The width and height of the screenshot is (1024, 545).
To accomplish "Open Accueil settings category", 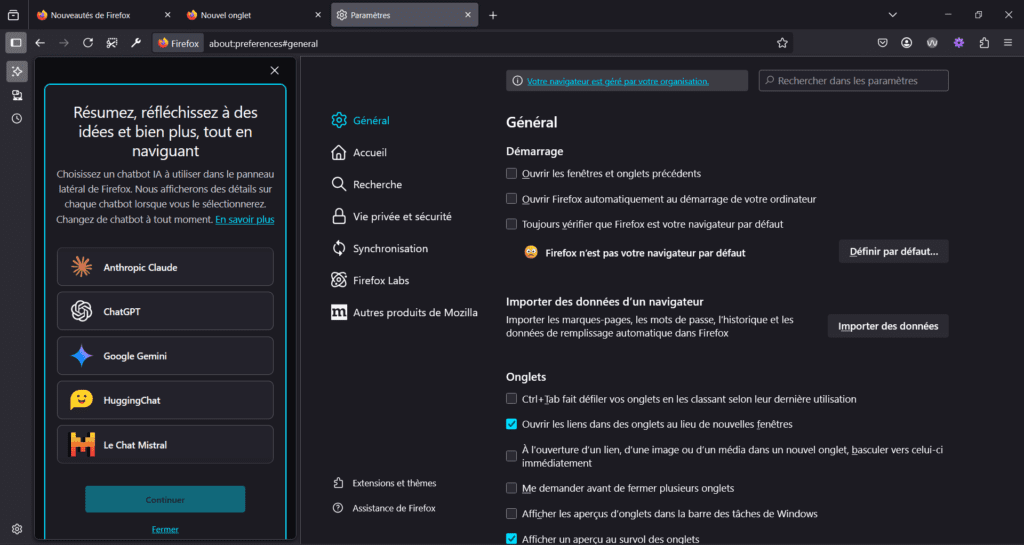I will (x=359, y=152).
